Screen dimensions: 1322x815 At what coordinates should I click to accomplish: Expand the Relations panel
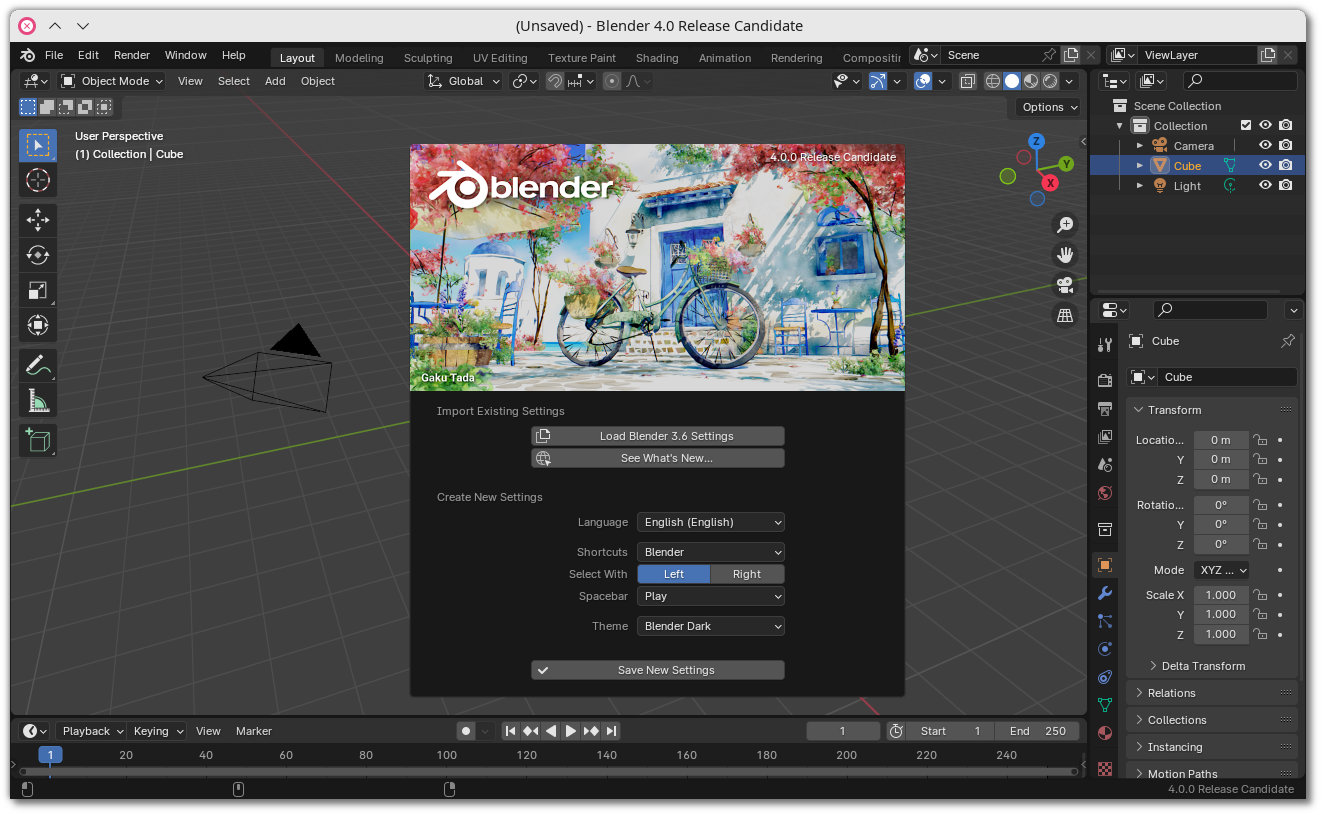pos(1213,693)
